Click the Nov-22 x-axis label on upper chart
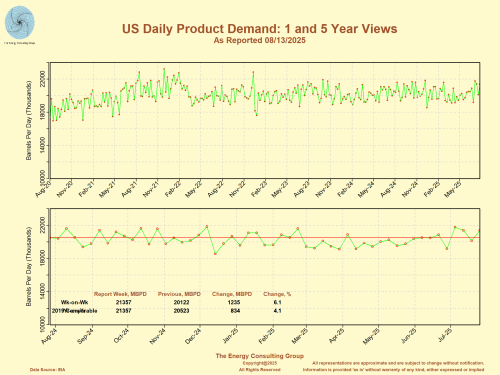Screen dimensions: 500x375 [238, 189]
